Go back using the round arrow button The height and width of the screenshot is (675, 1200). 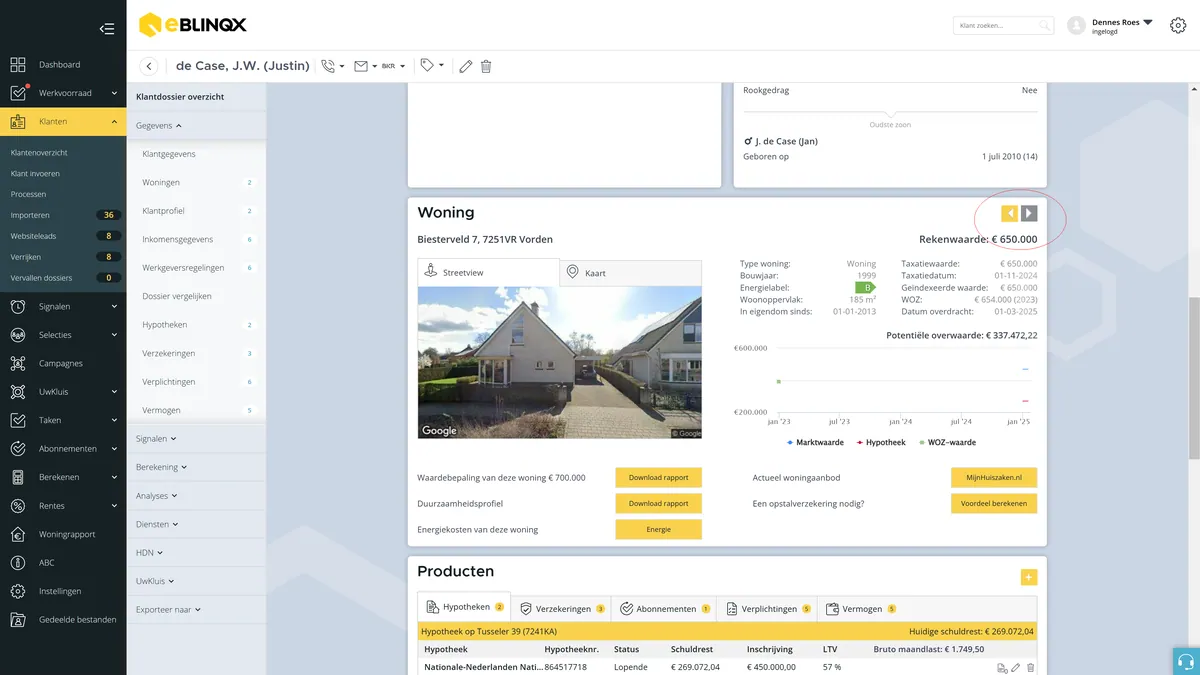(x=149, y=66)
